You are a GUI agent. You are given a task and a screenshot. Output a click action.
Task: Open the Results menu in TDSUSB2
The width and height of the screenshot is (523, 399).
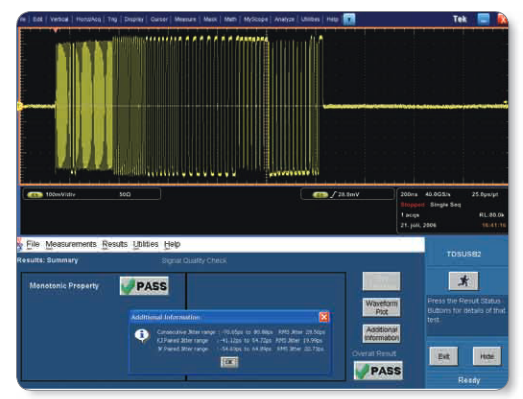point(115,244)
